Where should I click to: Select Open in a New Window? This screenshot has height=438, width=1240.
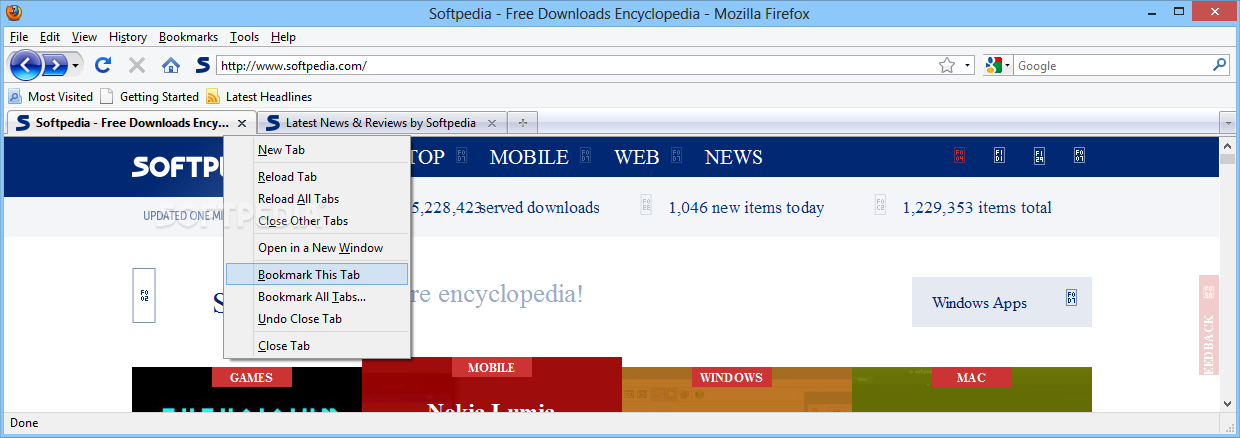(x=317, y=248)
